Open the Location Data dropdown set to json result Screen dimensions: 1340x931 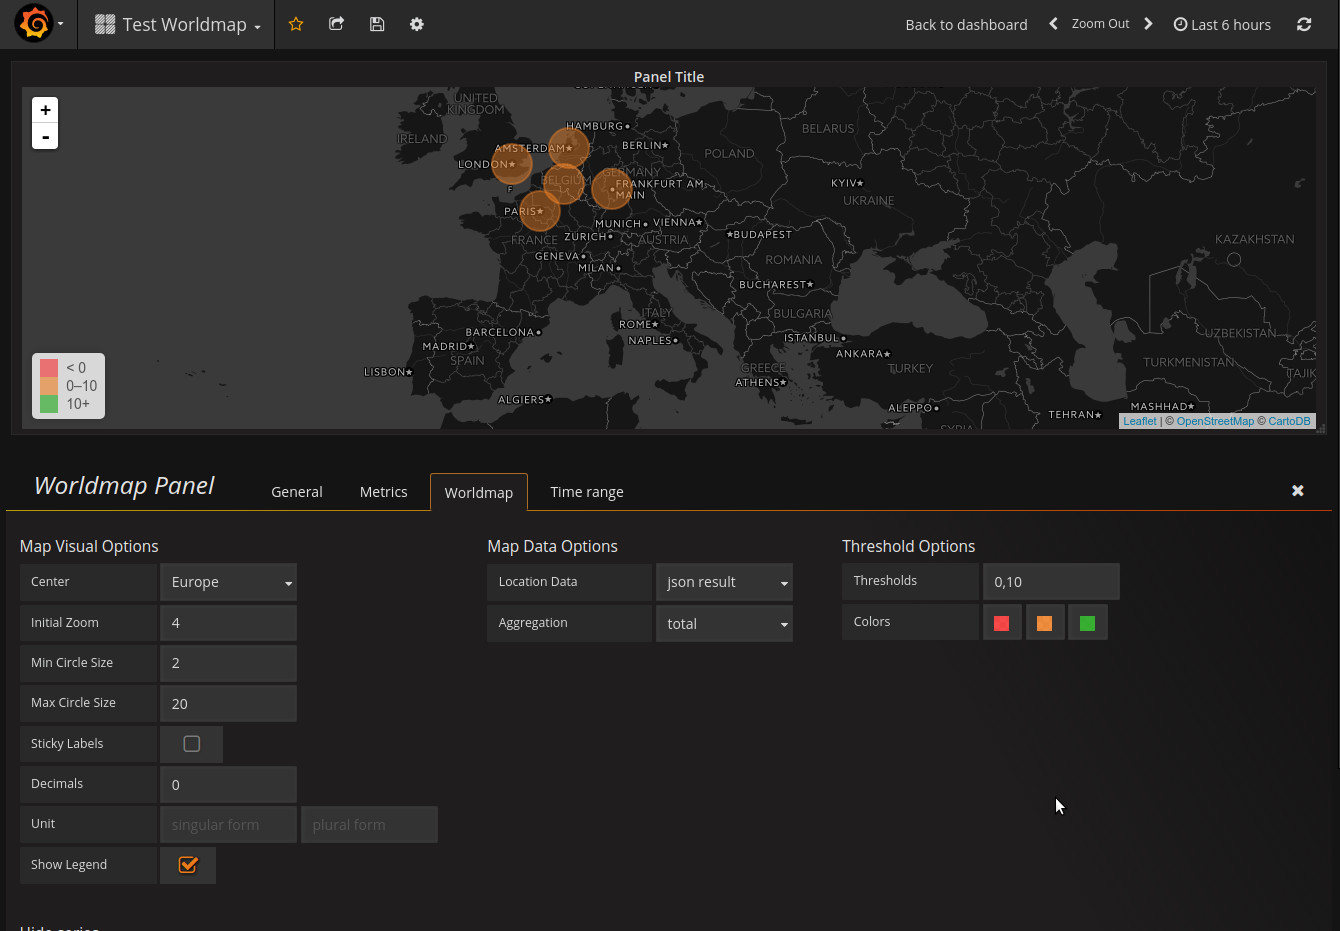pyautogui.click(x=724, y=582)
